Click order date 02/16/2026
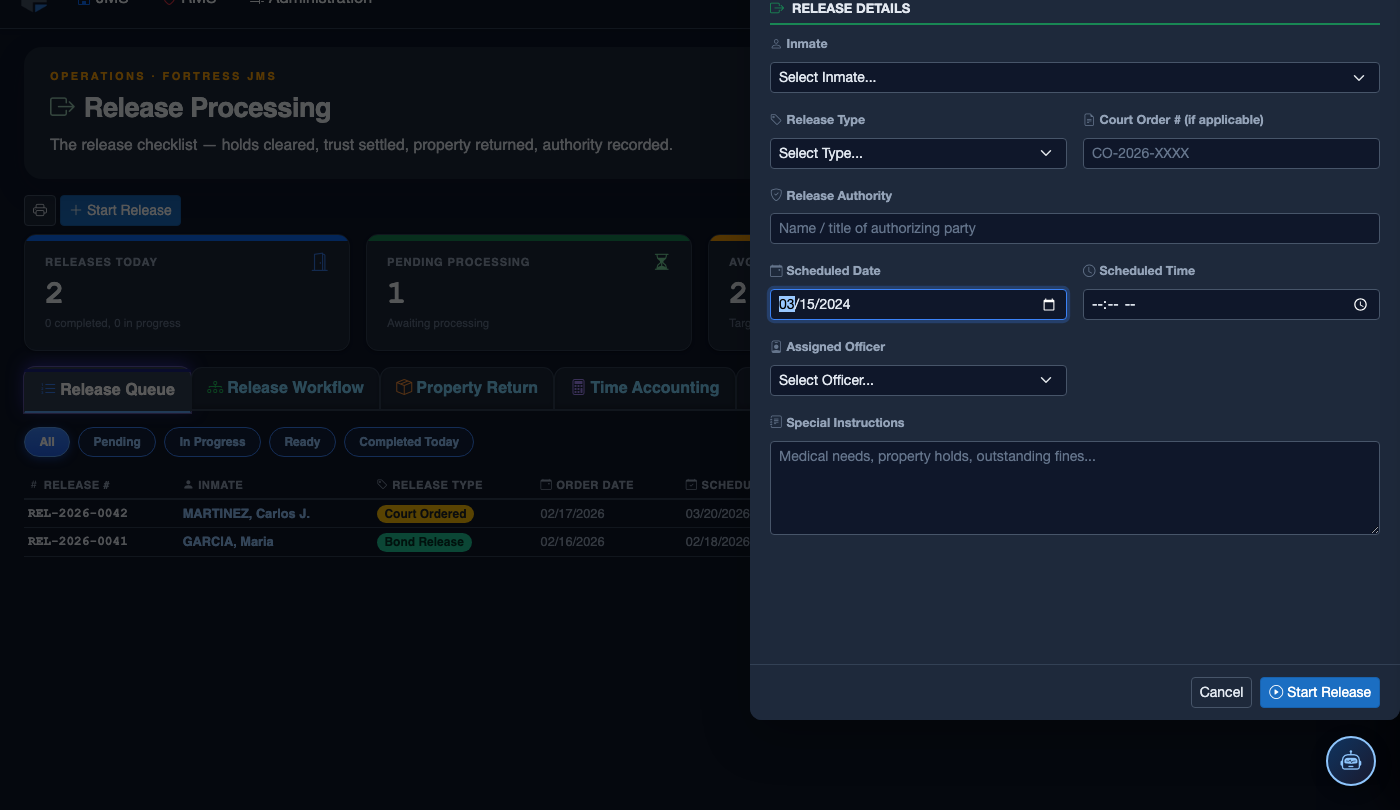The width and height of the screenshot is (1400, 810). point(572,542)
